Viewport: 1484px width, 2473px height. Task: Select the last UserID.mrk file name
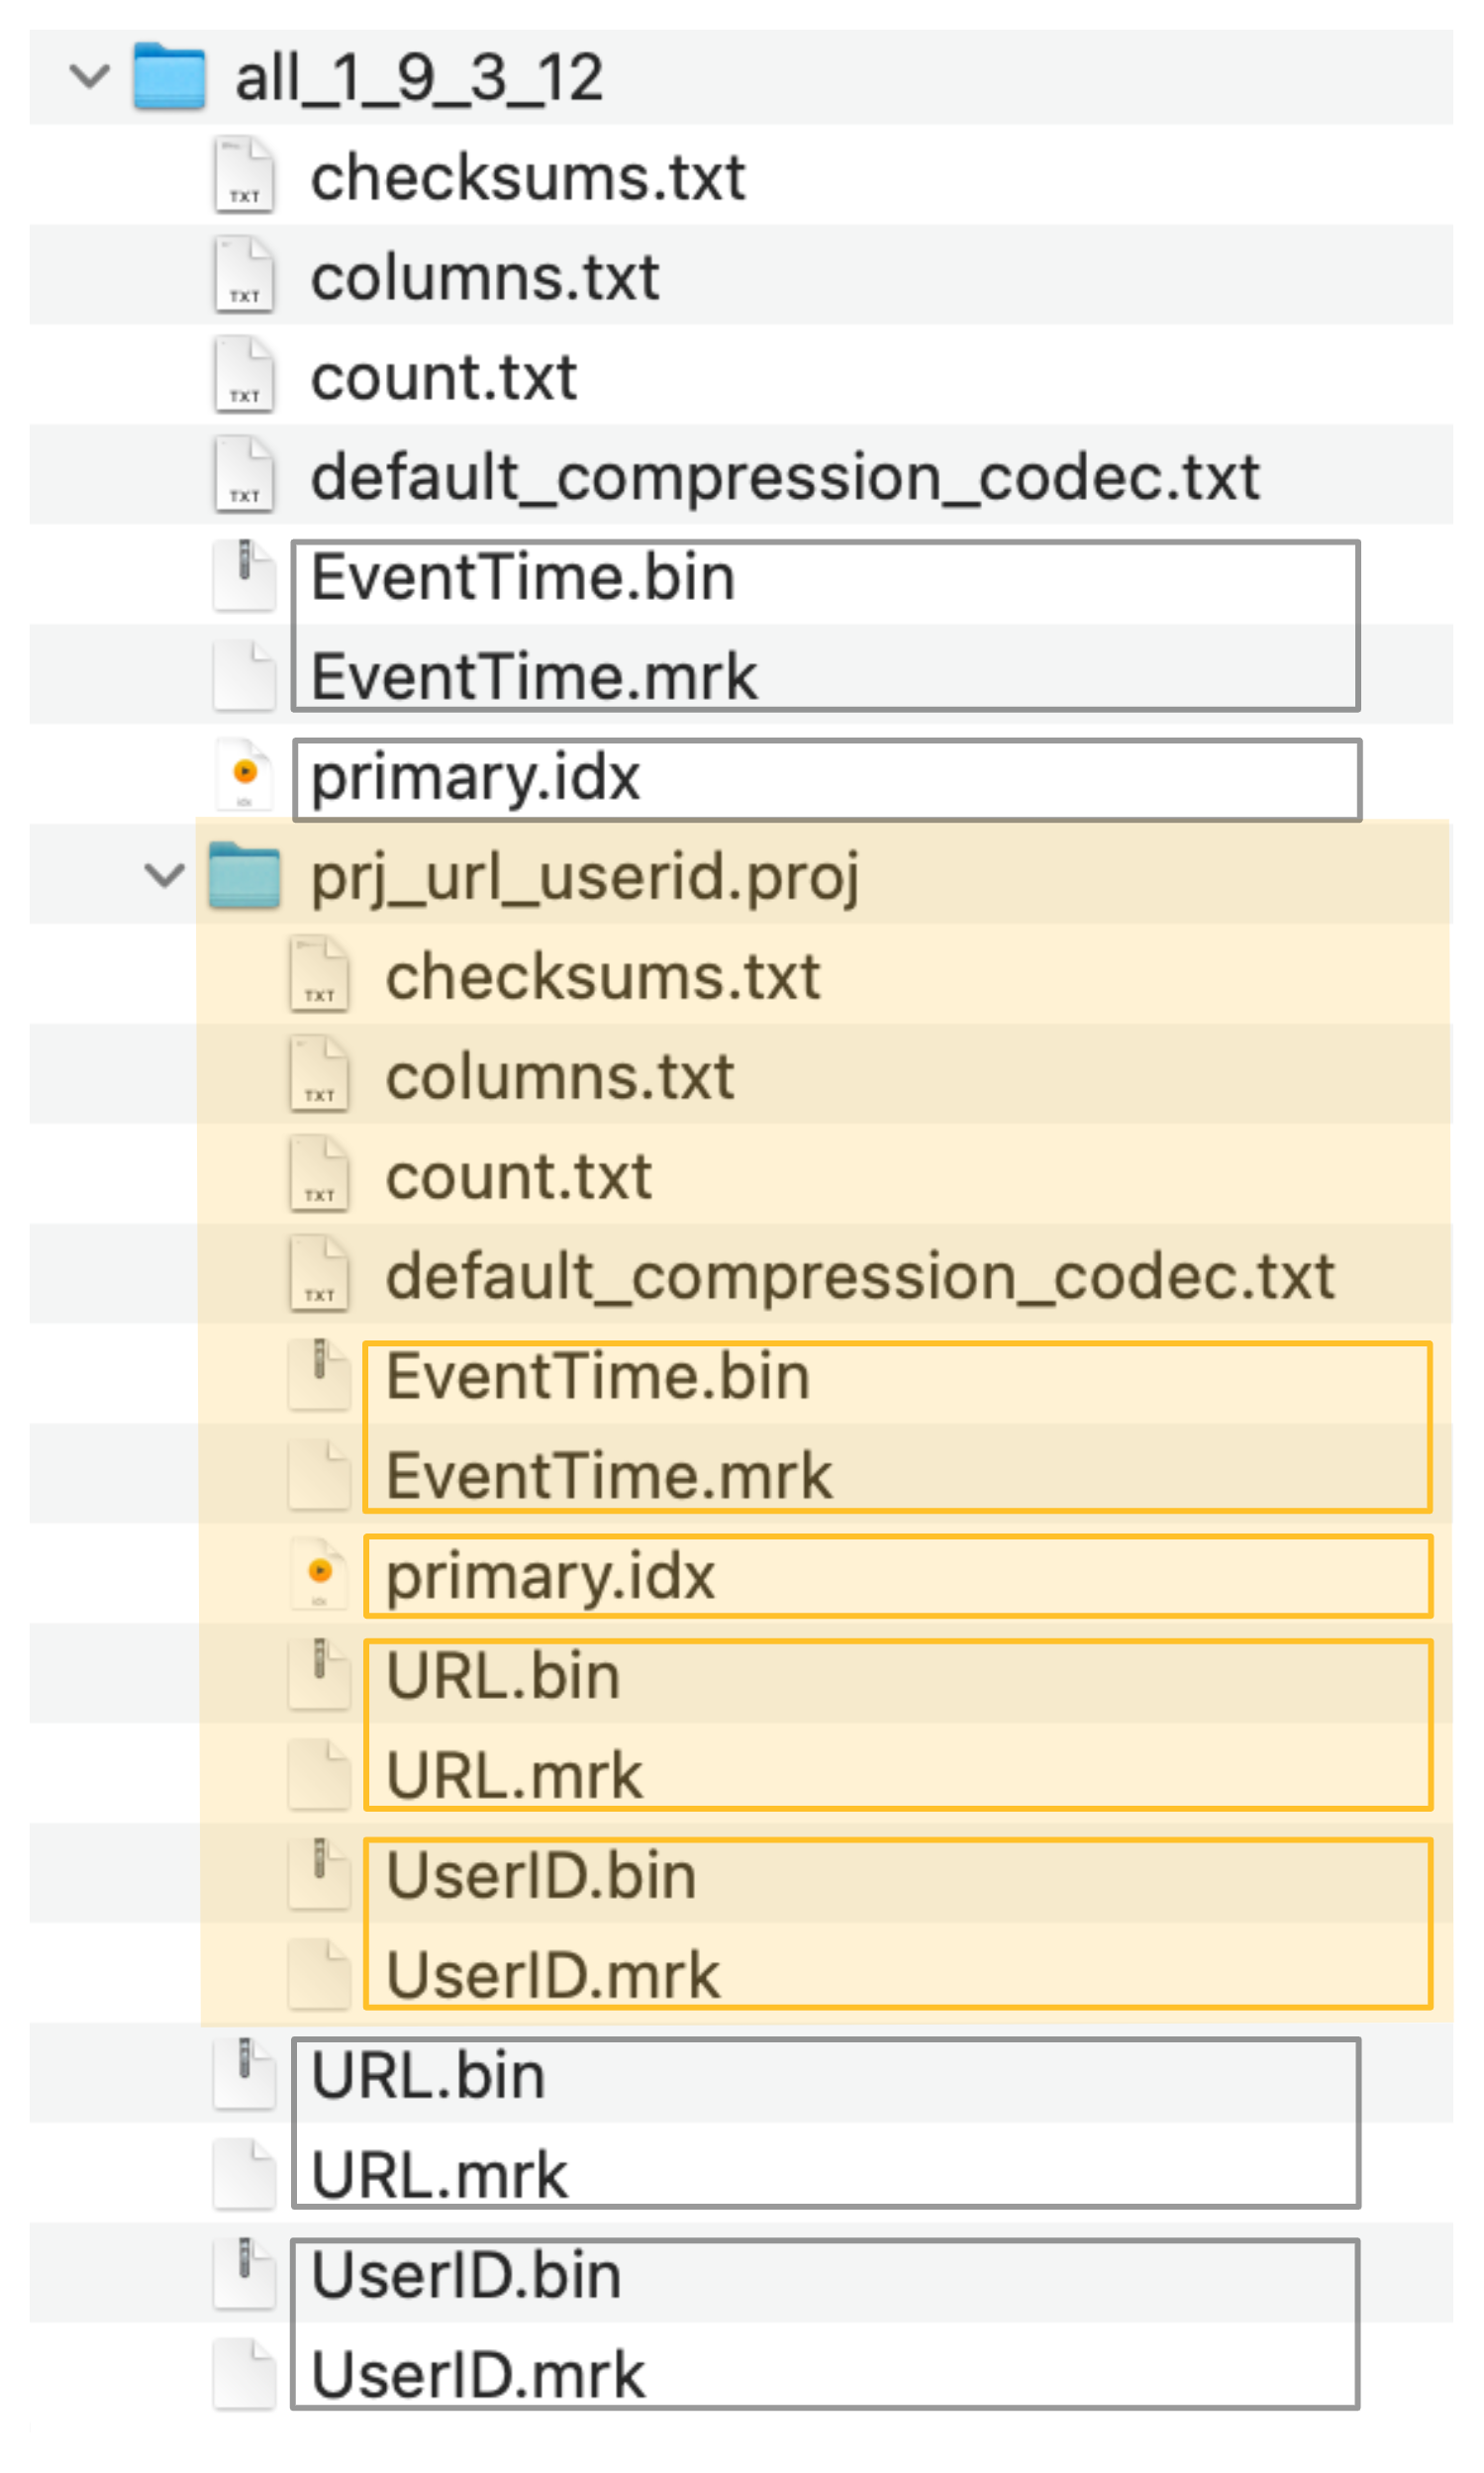coord(478,2374)
